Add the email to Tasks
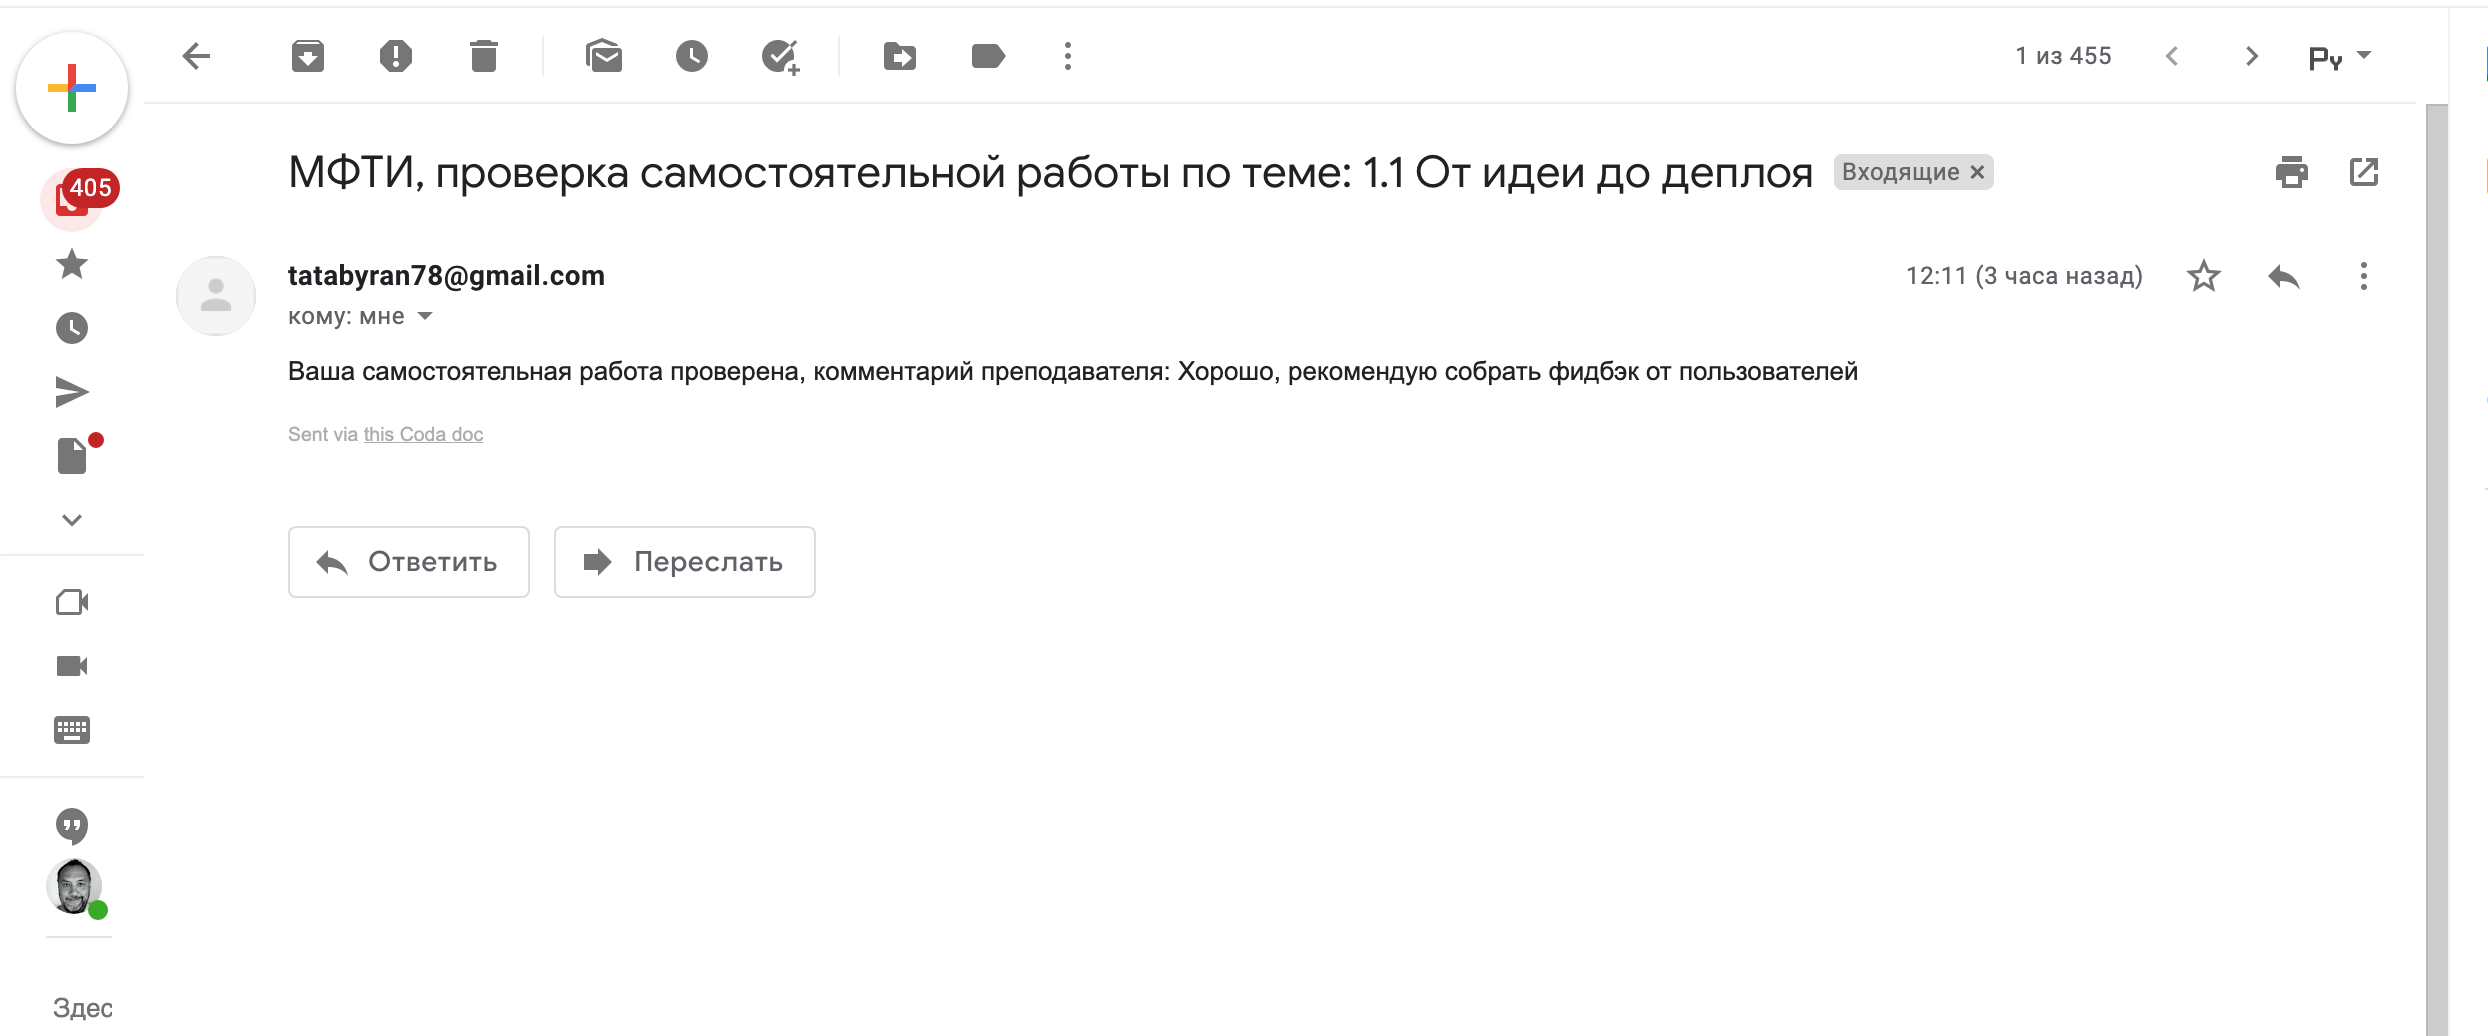The width and height of the screenshot is (2488, 1036). click(x=781, y=56)
